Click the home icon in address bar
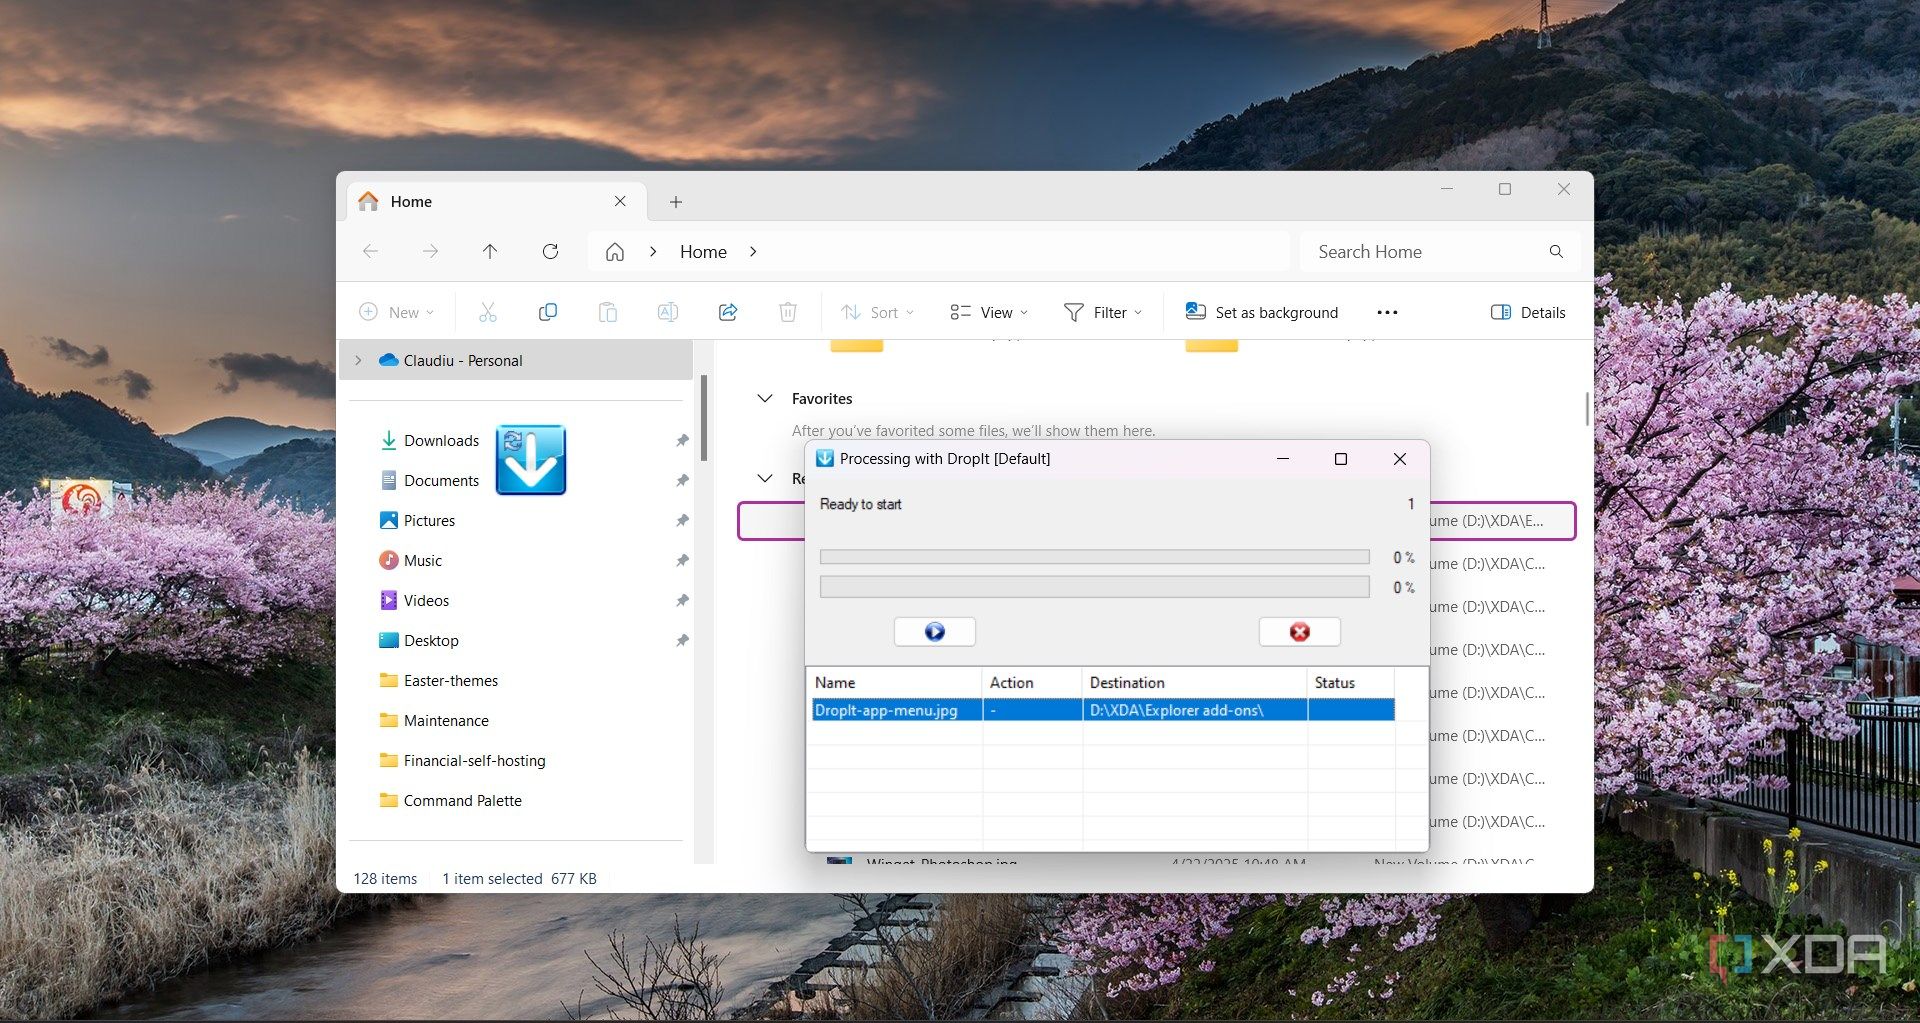1920x1023 pixels. tap(615, 252)
